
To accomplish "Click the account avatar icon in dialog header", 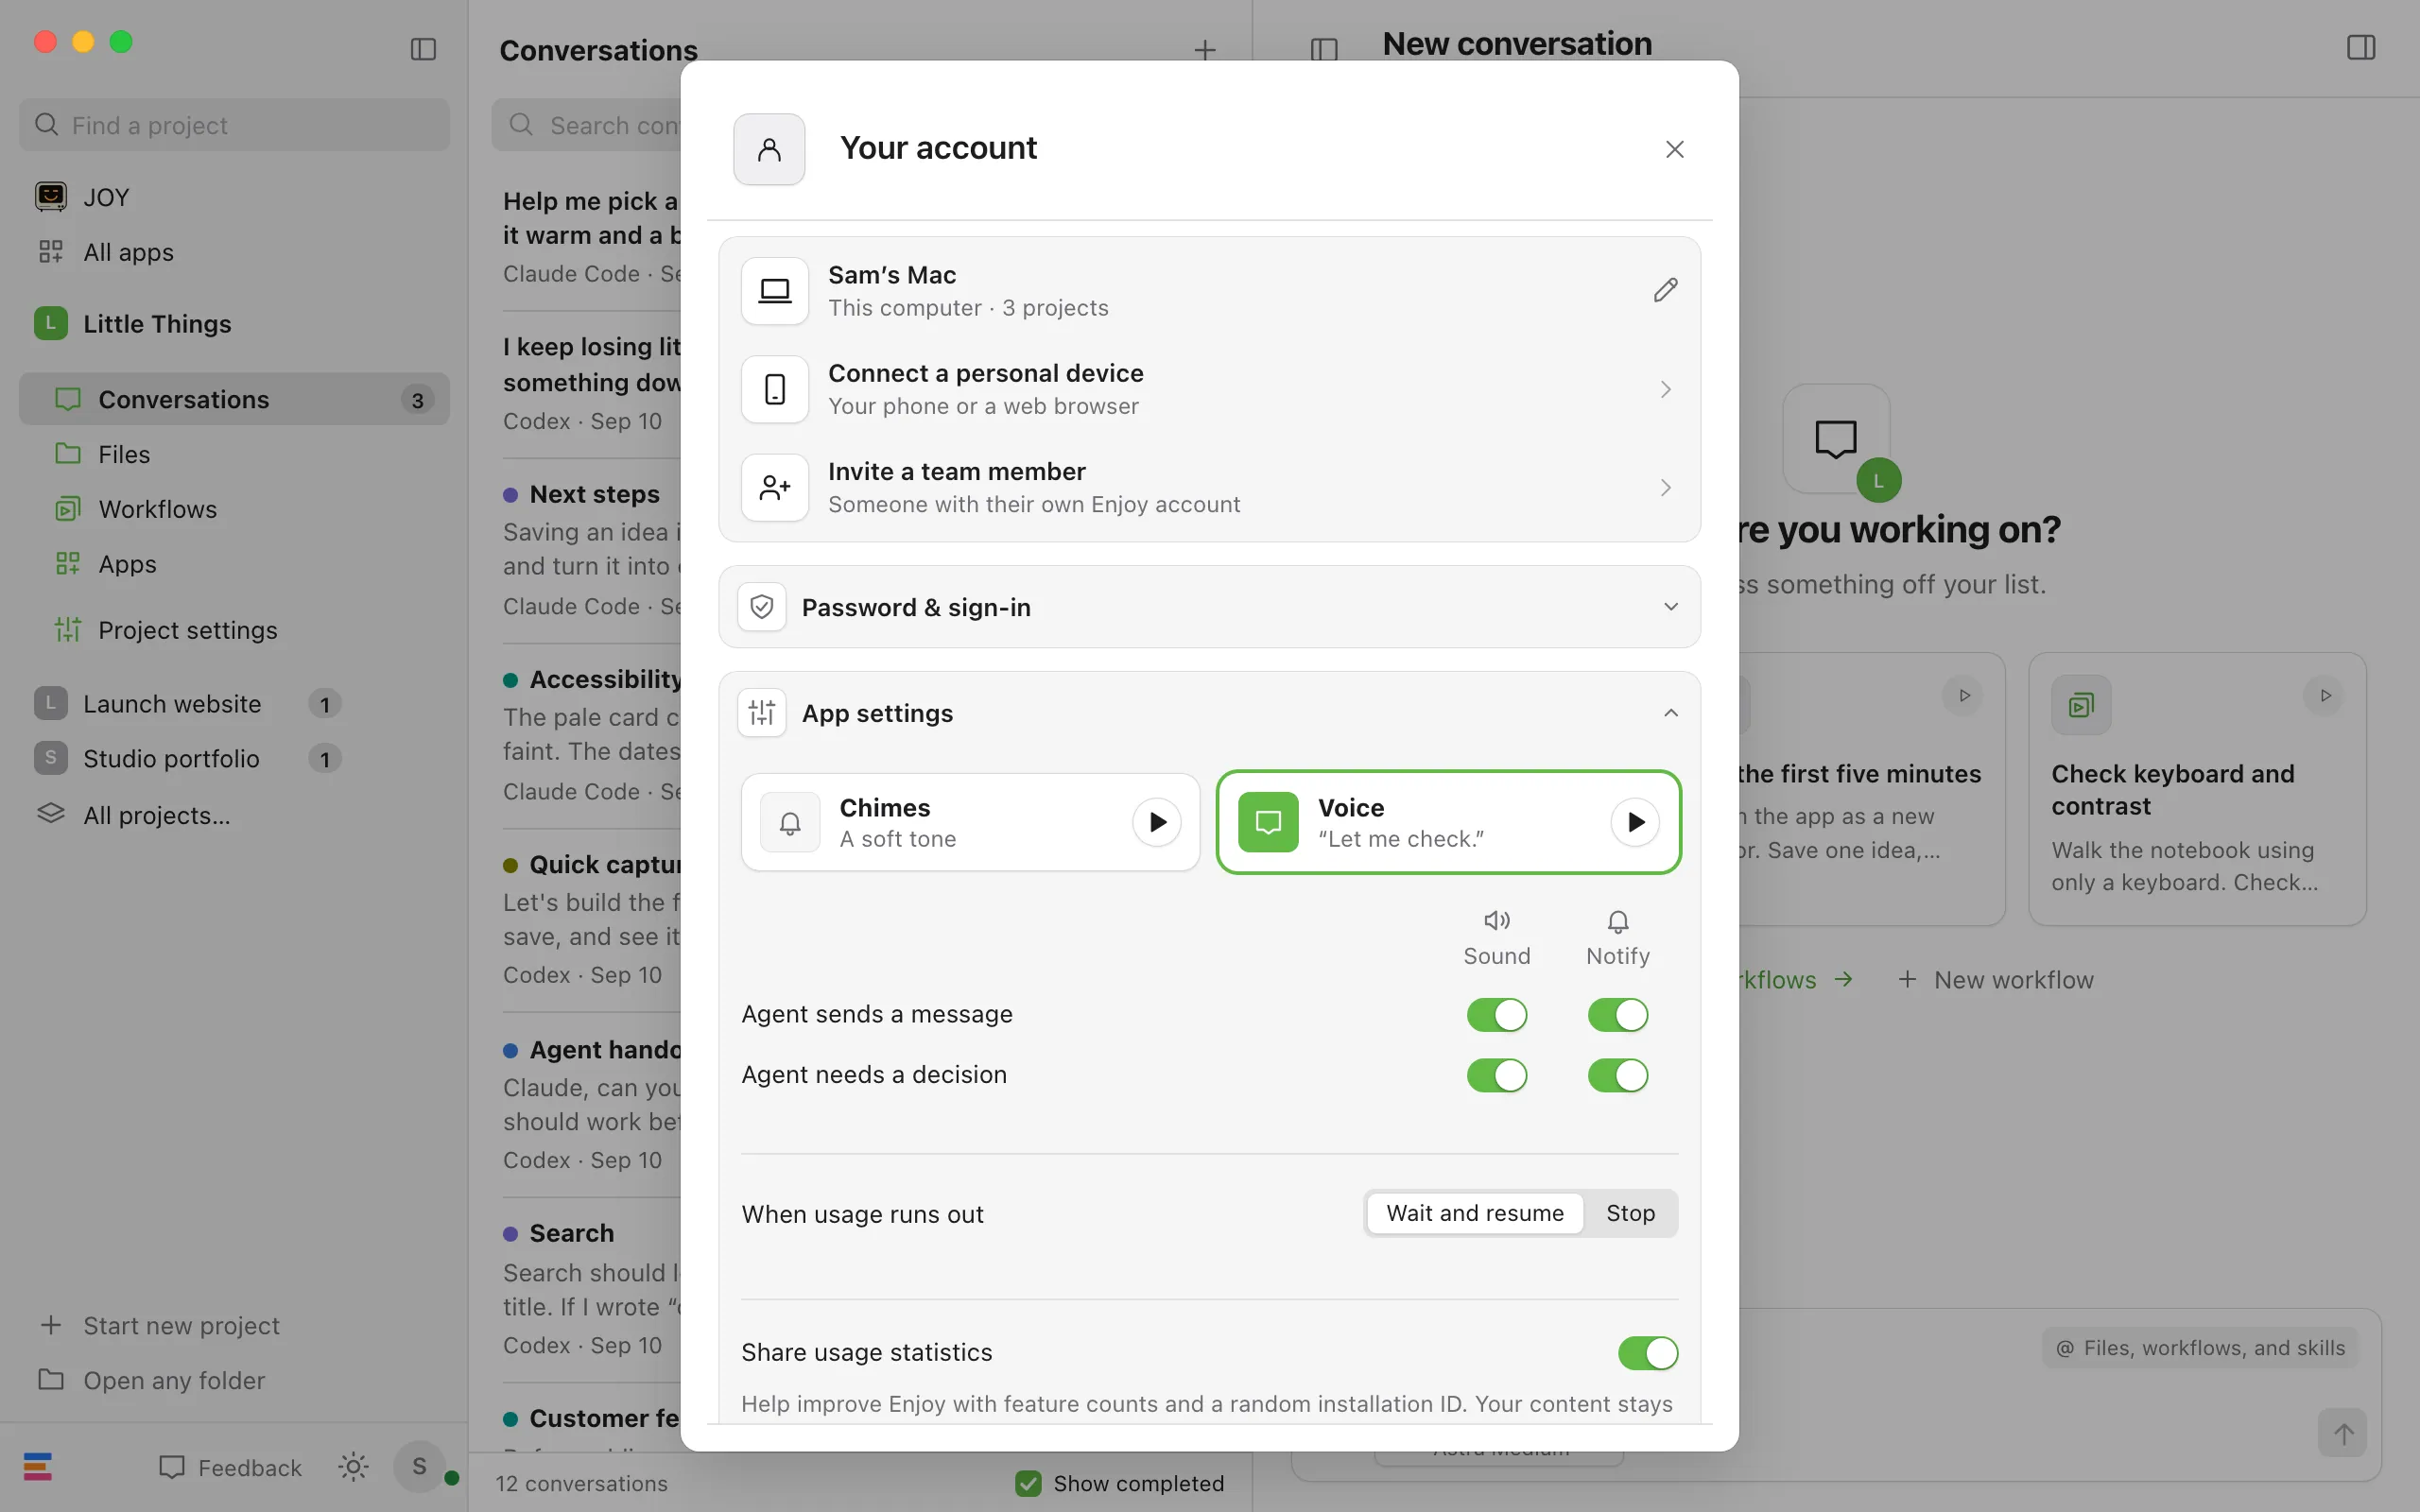I will point(769,149).
